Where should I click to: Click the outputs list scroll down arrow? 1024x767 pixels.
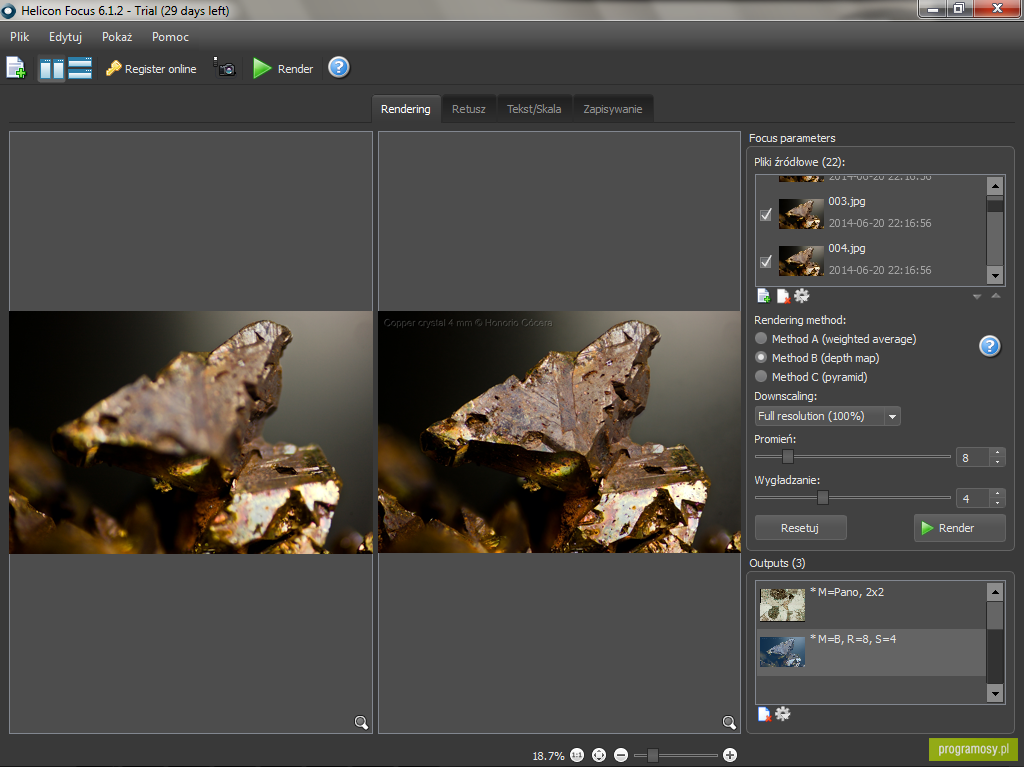pyautogui.click(x=995, y=694)
